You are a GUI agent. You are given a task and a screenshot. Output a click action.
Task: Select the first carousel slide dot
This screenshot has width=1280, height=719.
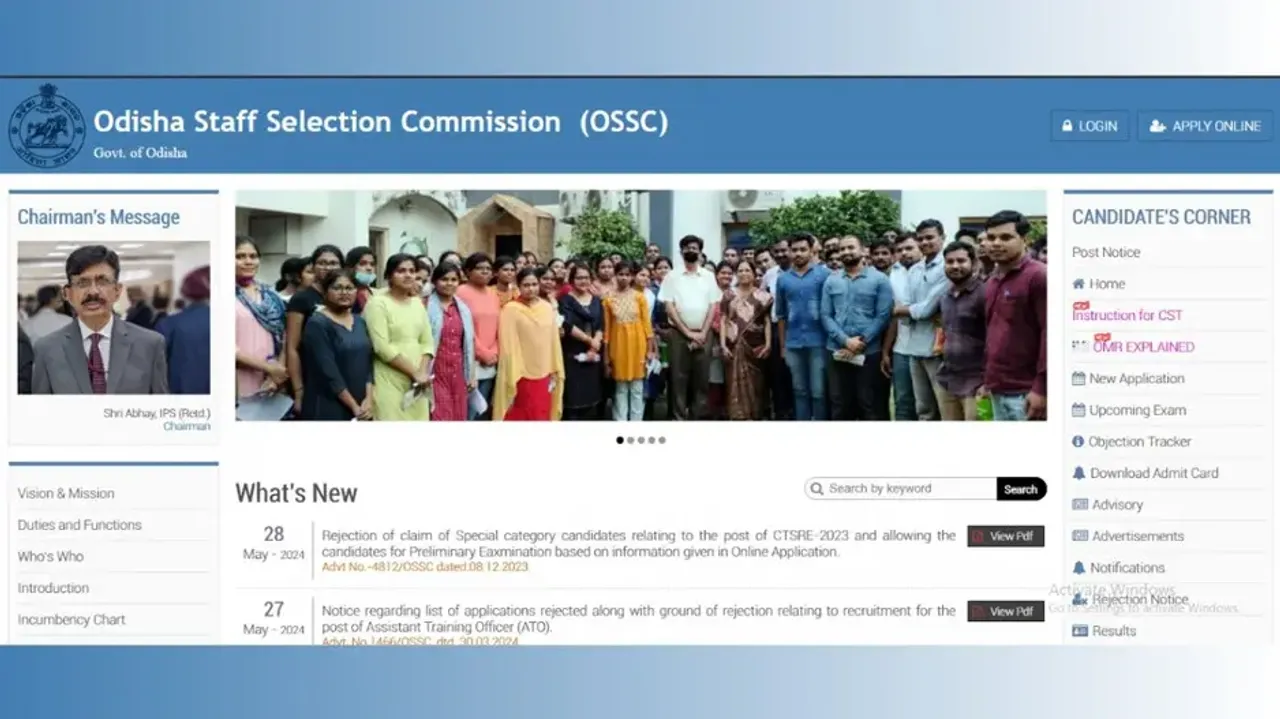pyautogui.click(x=619, y=439)
